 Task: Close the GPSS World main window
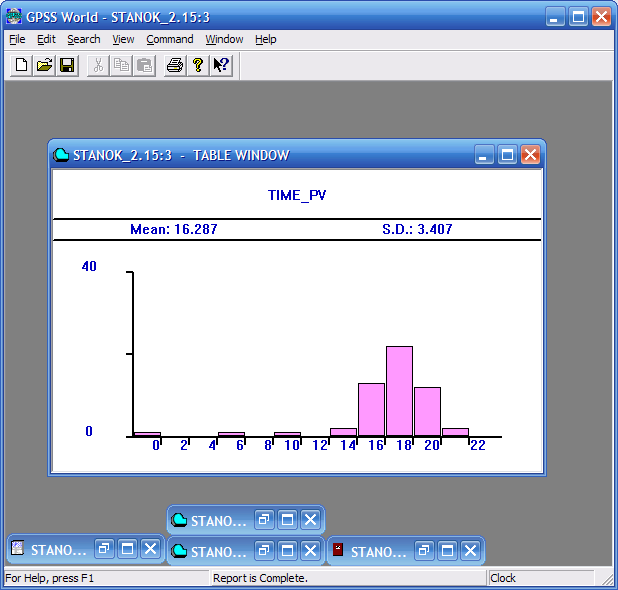(x=601, y=17)
